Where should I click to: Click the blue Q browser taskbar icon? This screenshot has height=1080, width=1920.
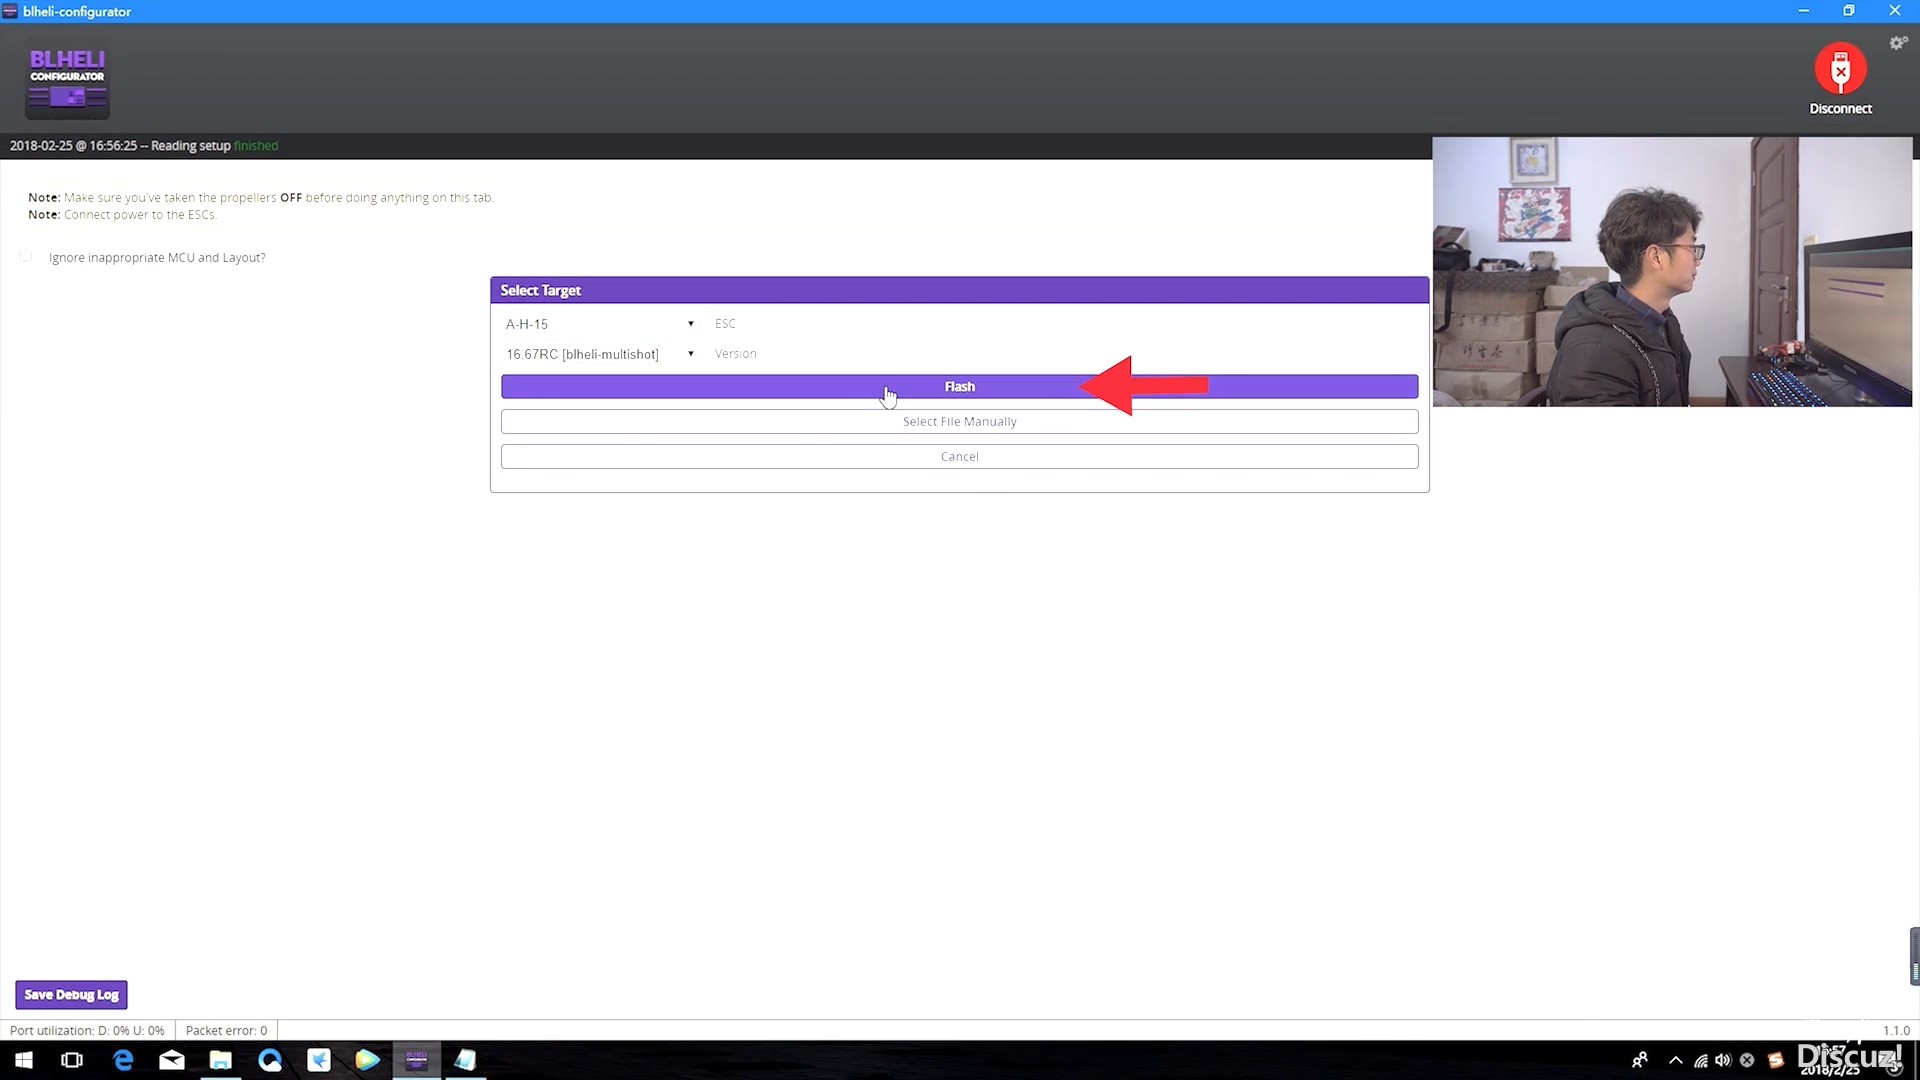point(270,1060)
